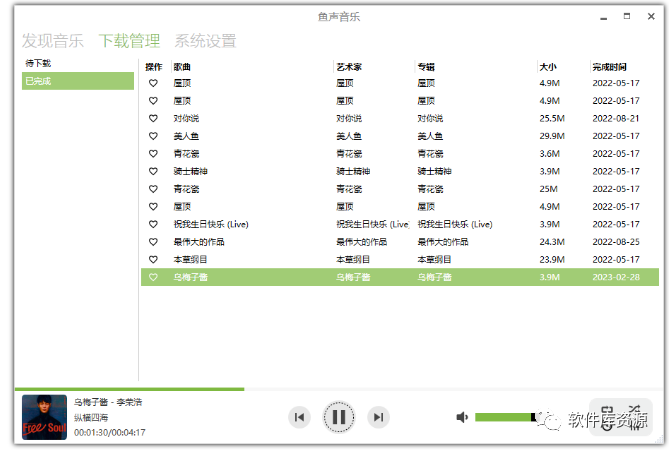Click the heart icon for 美人鱼
669x450 pixels.
coord(153,136)
